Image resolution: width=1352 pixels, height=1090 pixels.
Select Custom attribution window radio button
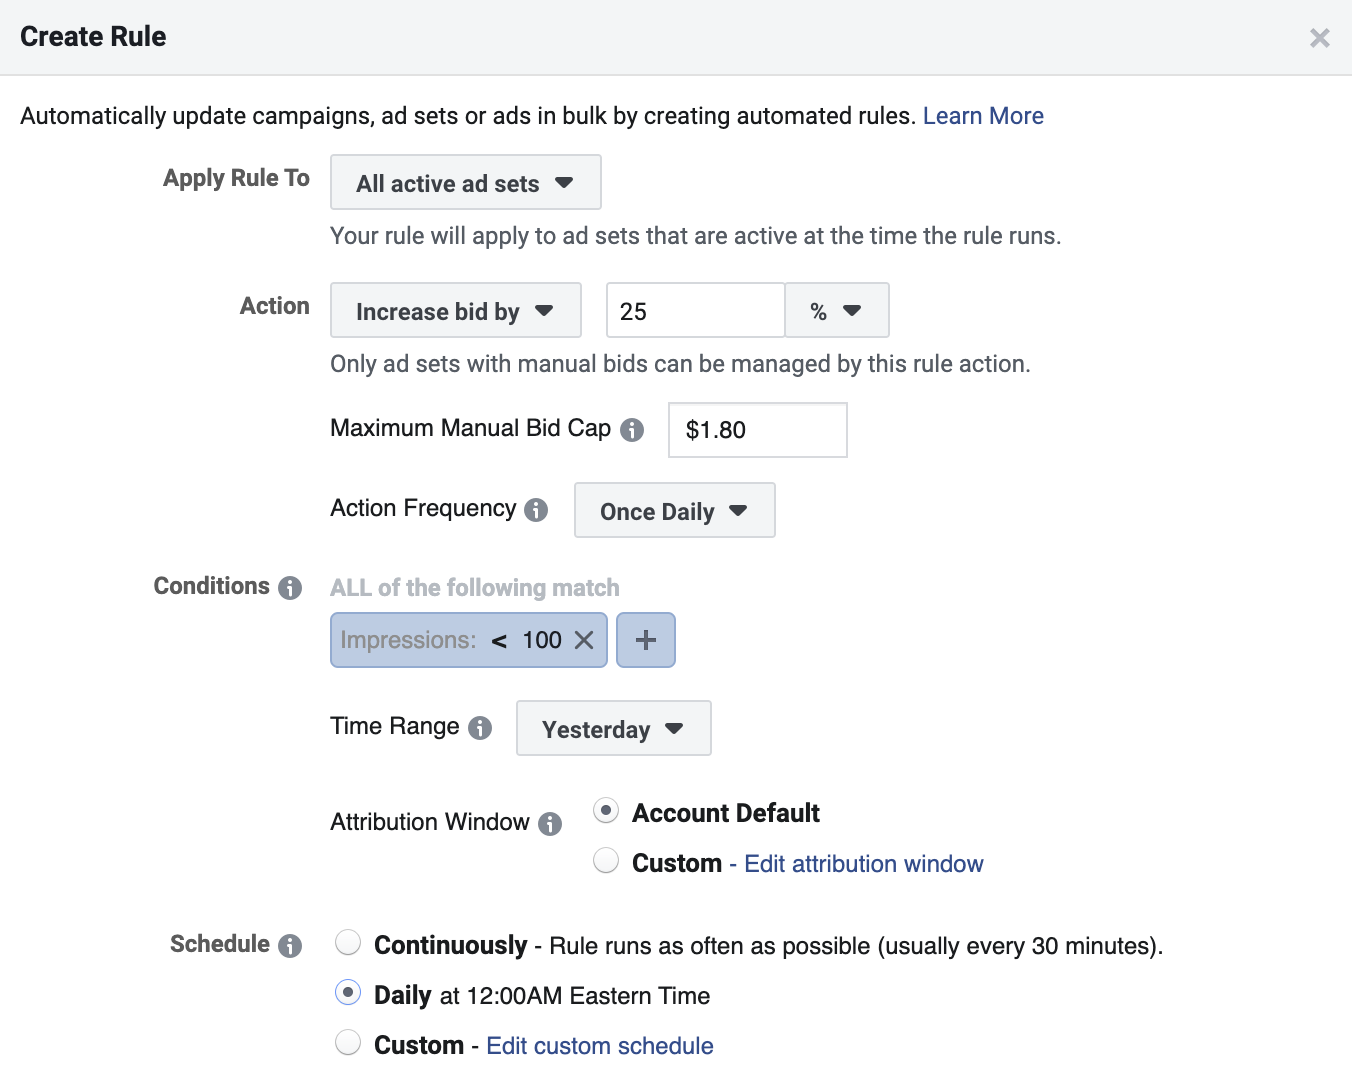(606, 860)
